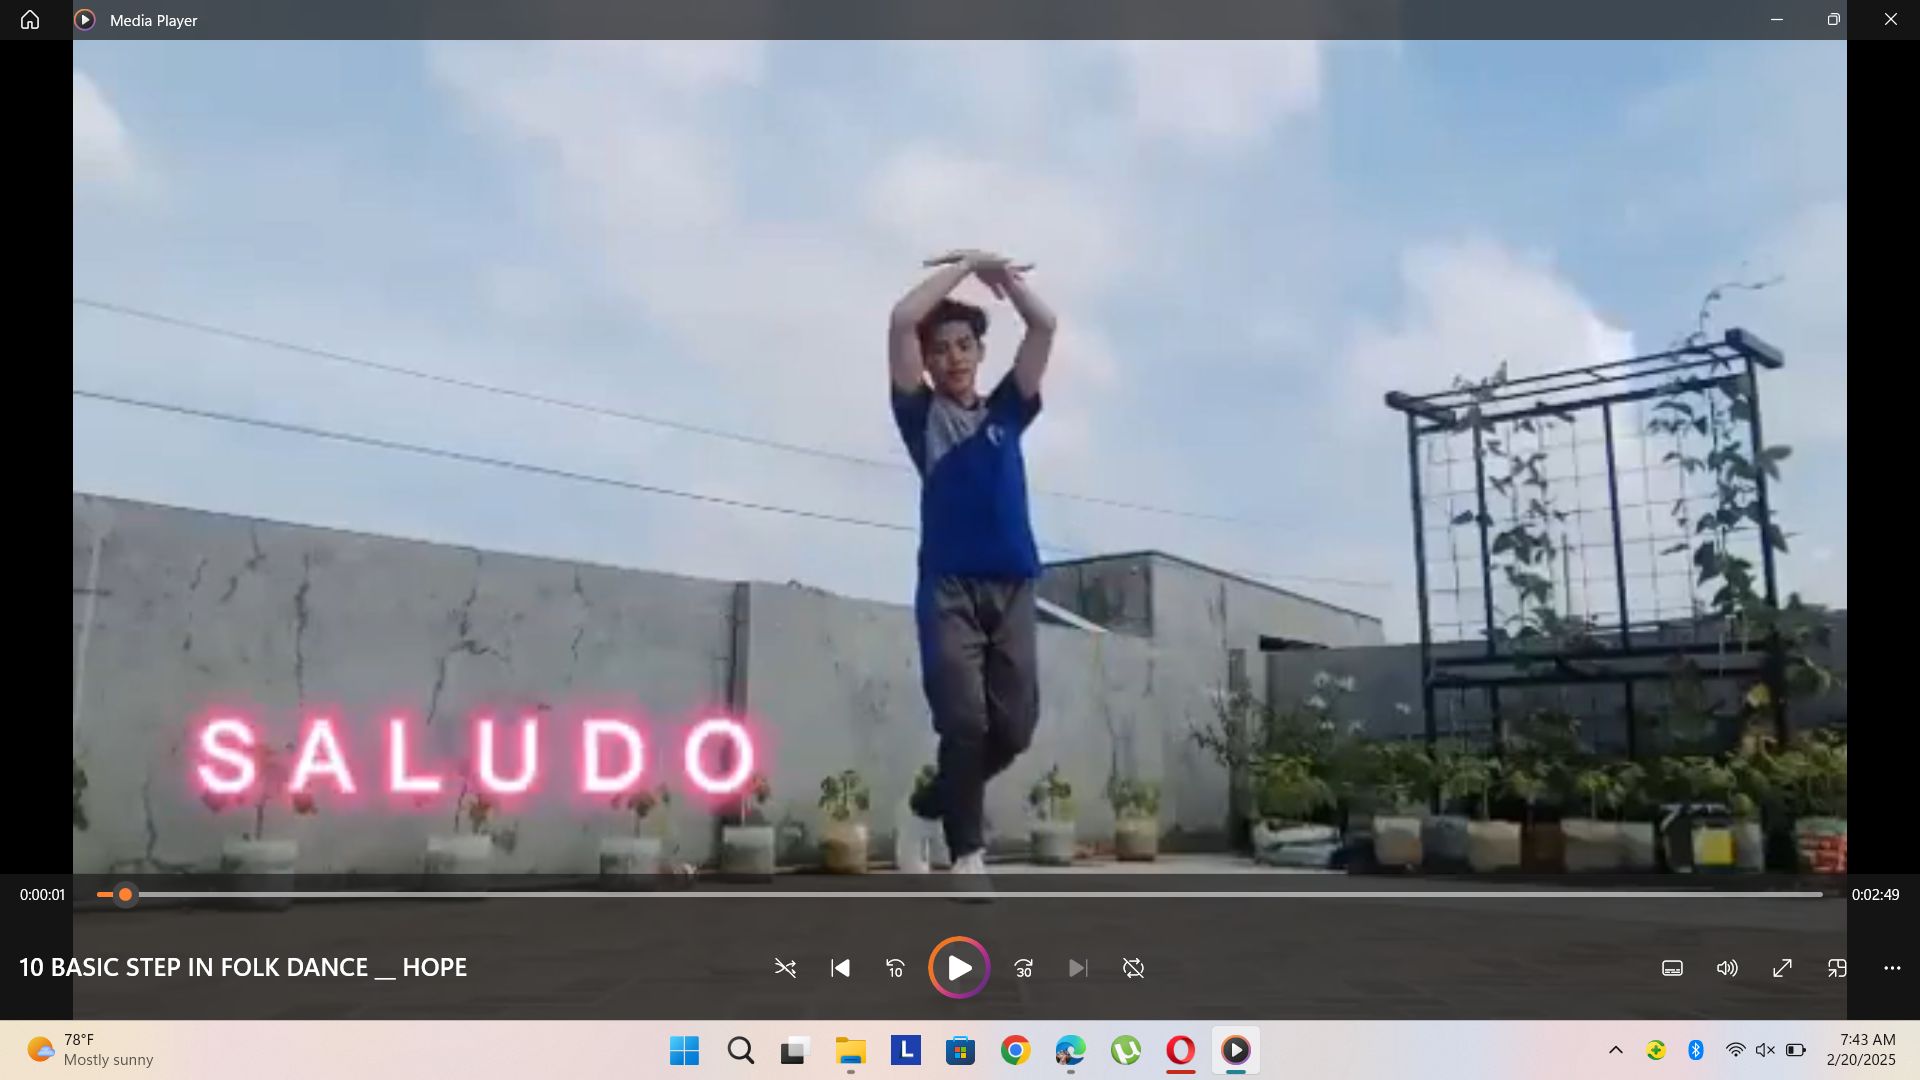Viewport: 1920px width, 1080px height.
Task: Enter full screen view
Action: [1782, 968]
